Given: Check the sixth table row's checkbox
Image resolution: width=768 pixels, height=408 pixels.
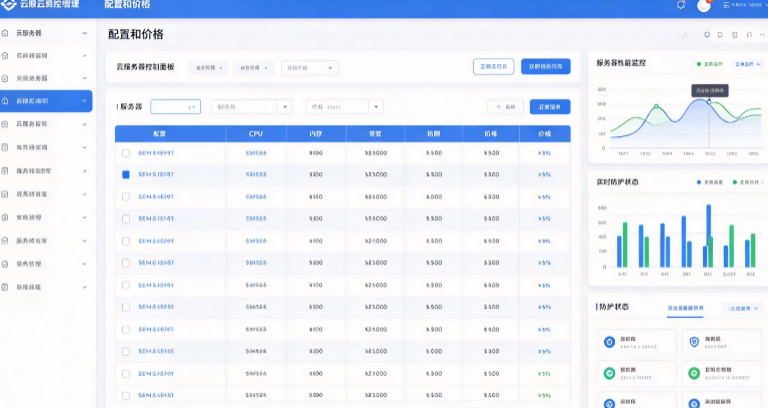Looking at the screenshot, I should [126, 263].
